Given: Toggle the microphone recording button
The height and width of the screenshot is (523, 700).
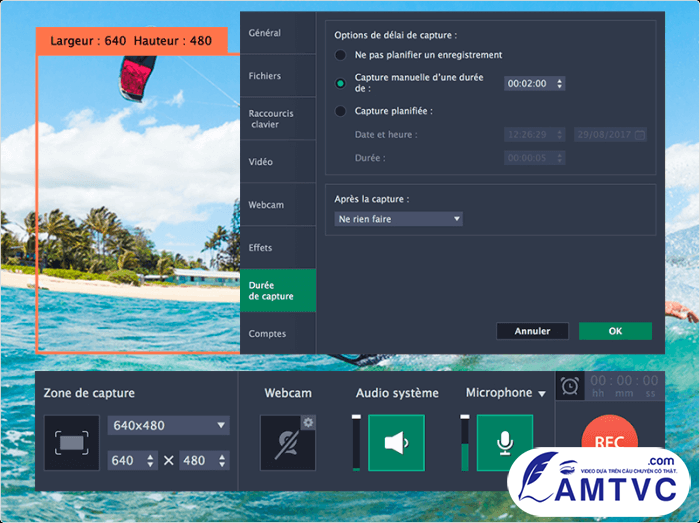Looking at the screenshot, I should point(505,443).
